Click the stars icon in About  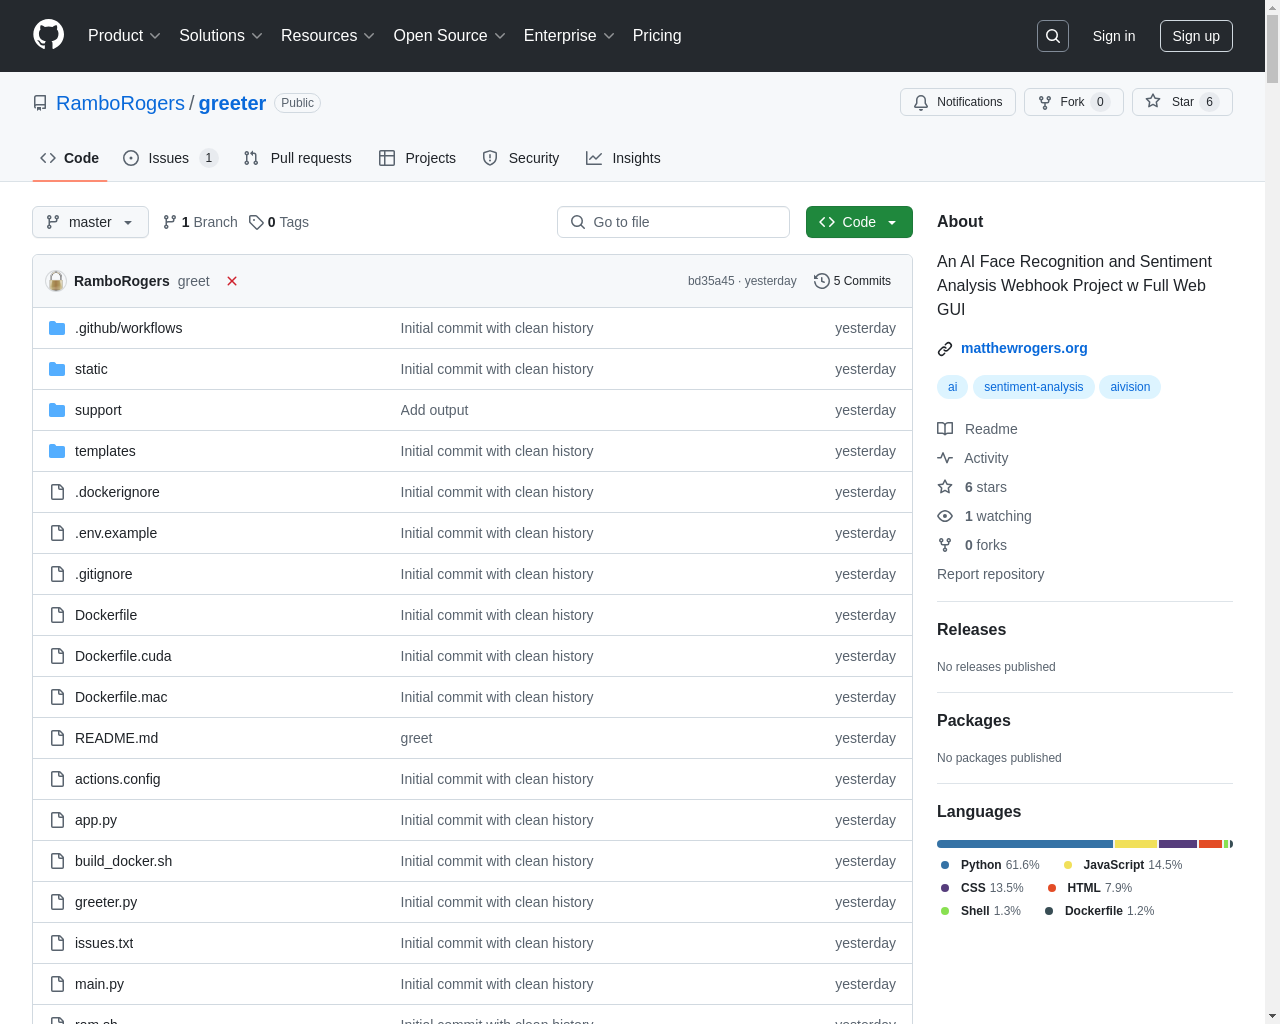tap(945, 487)
